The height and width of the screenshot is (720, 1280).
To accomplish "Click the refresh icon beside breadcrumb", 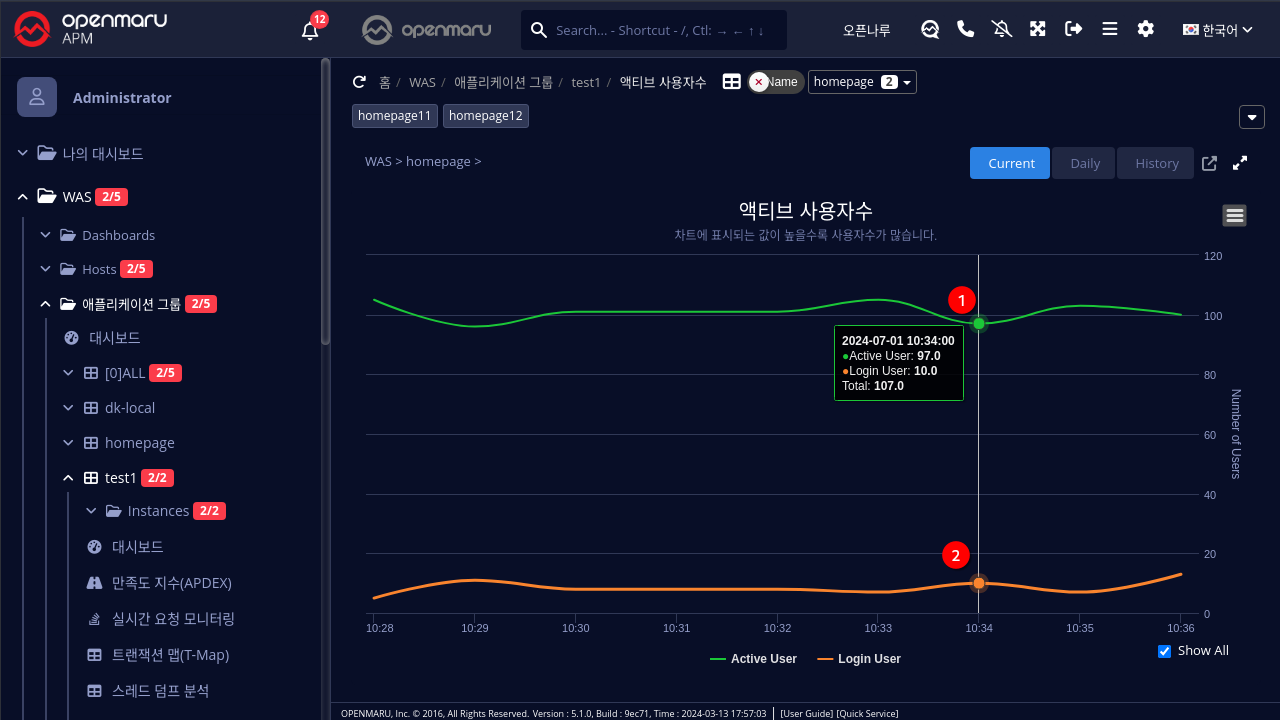I will tap(360, 82).
